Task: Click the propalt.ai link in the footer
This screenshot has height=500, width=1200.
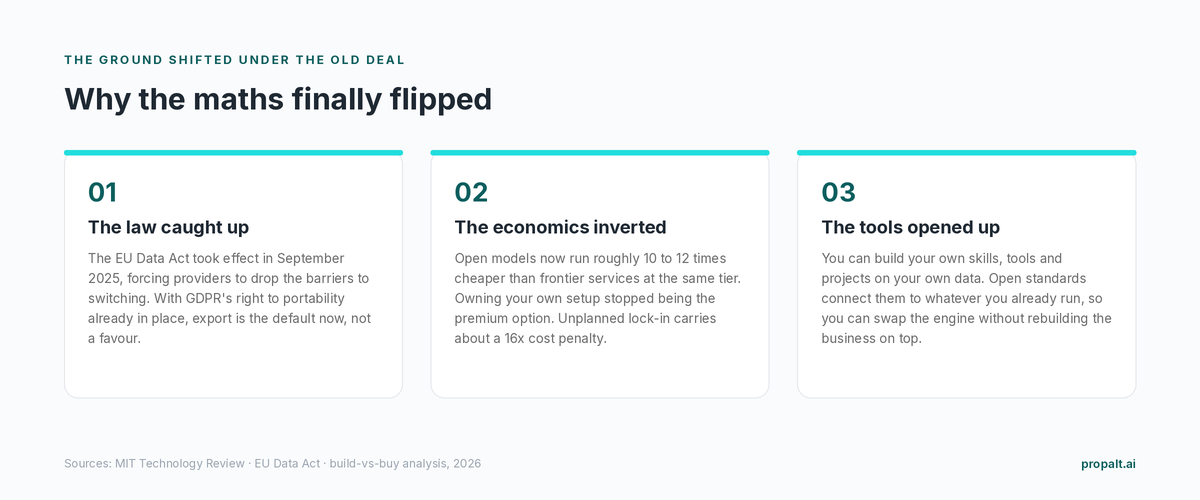Action: [1108, 464]
